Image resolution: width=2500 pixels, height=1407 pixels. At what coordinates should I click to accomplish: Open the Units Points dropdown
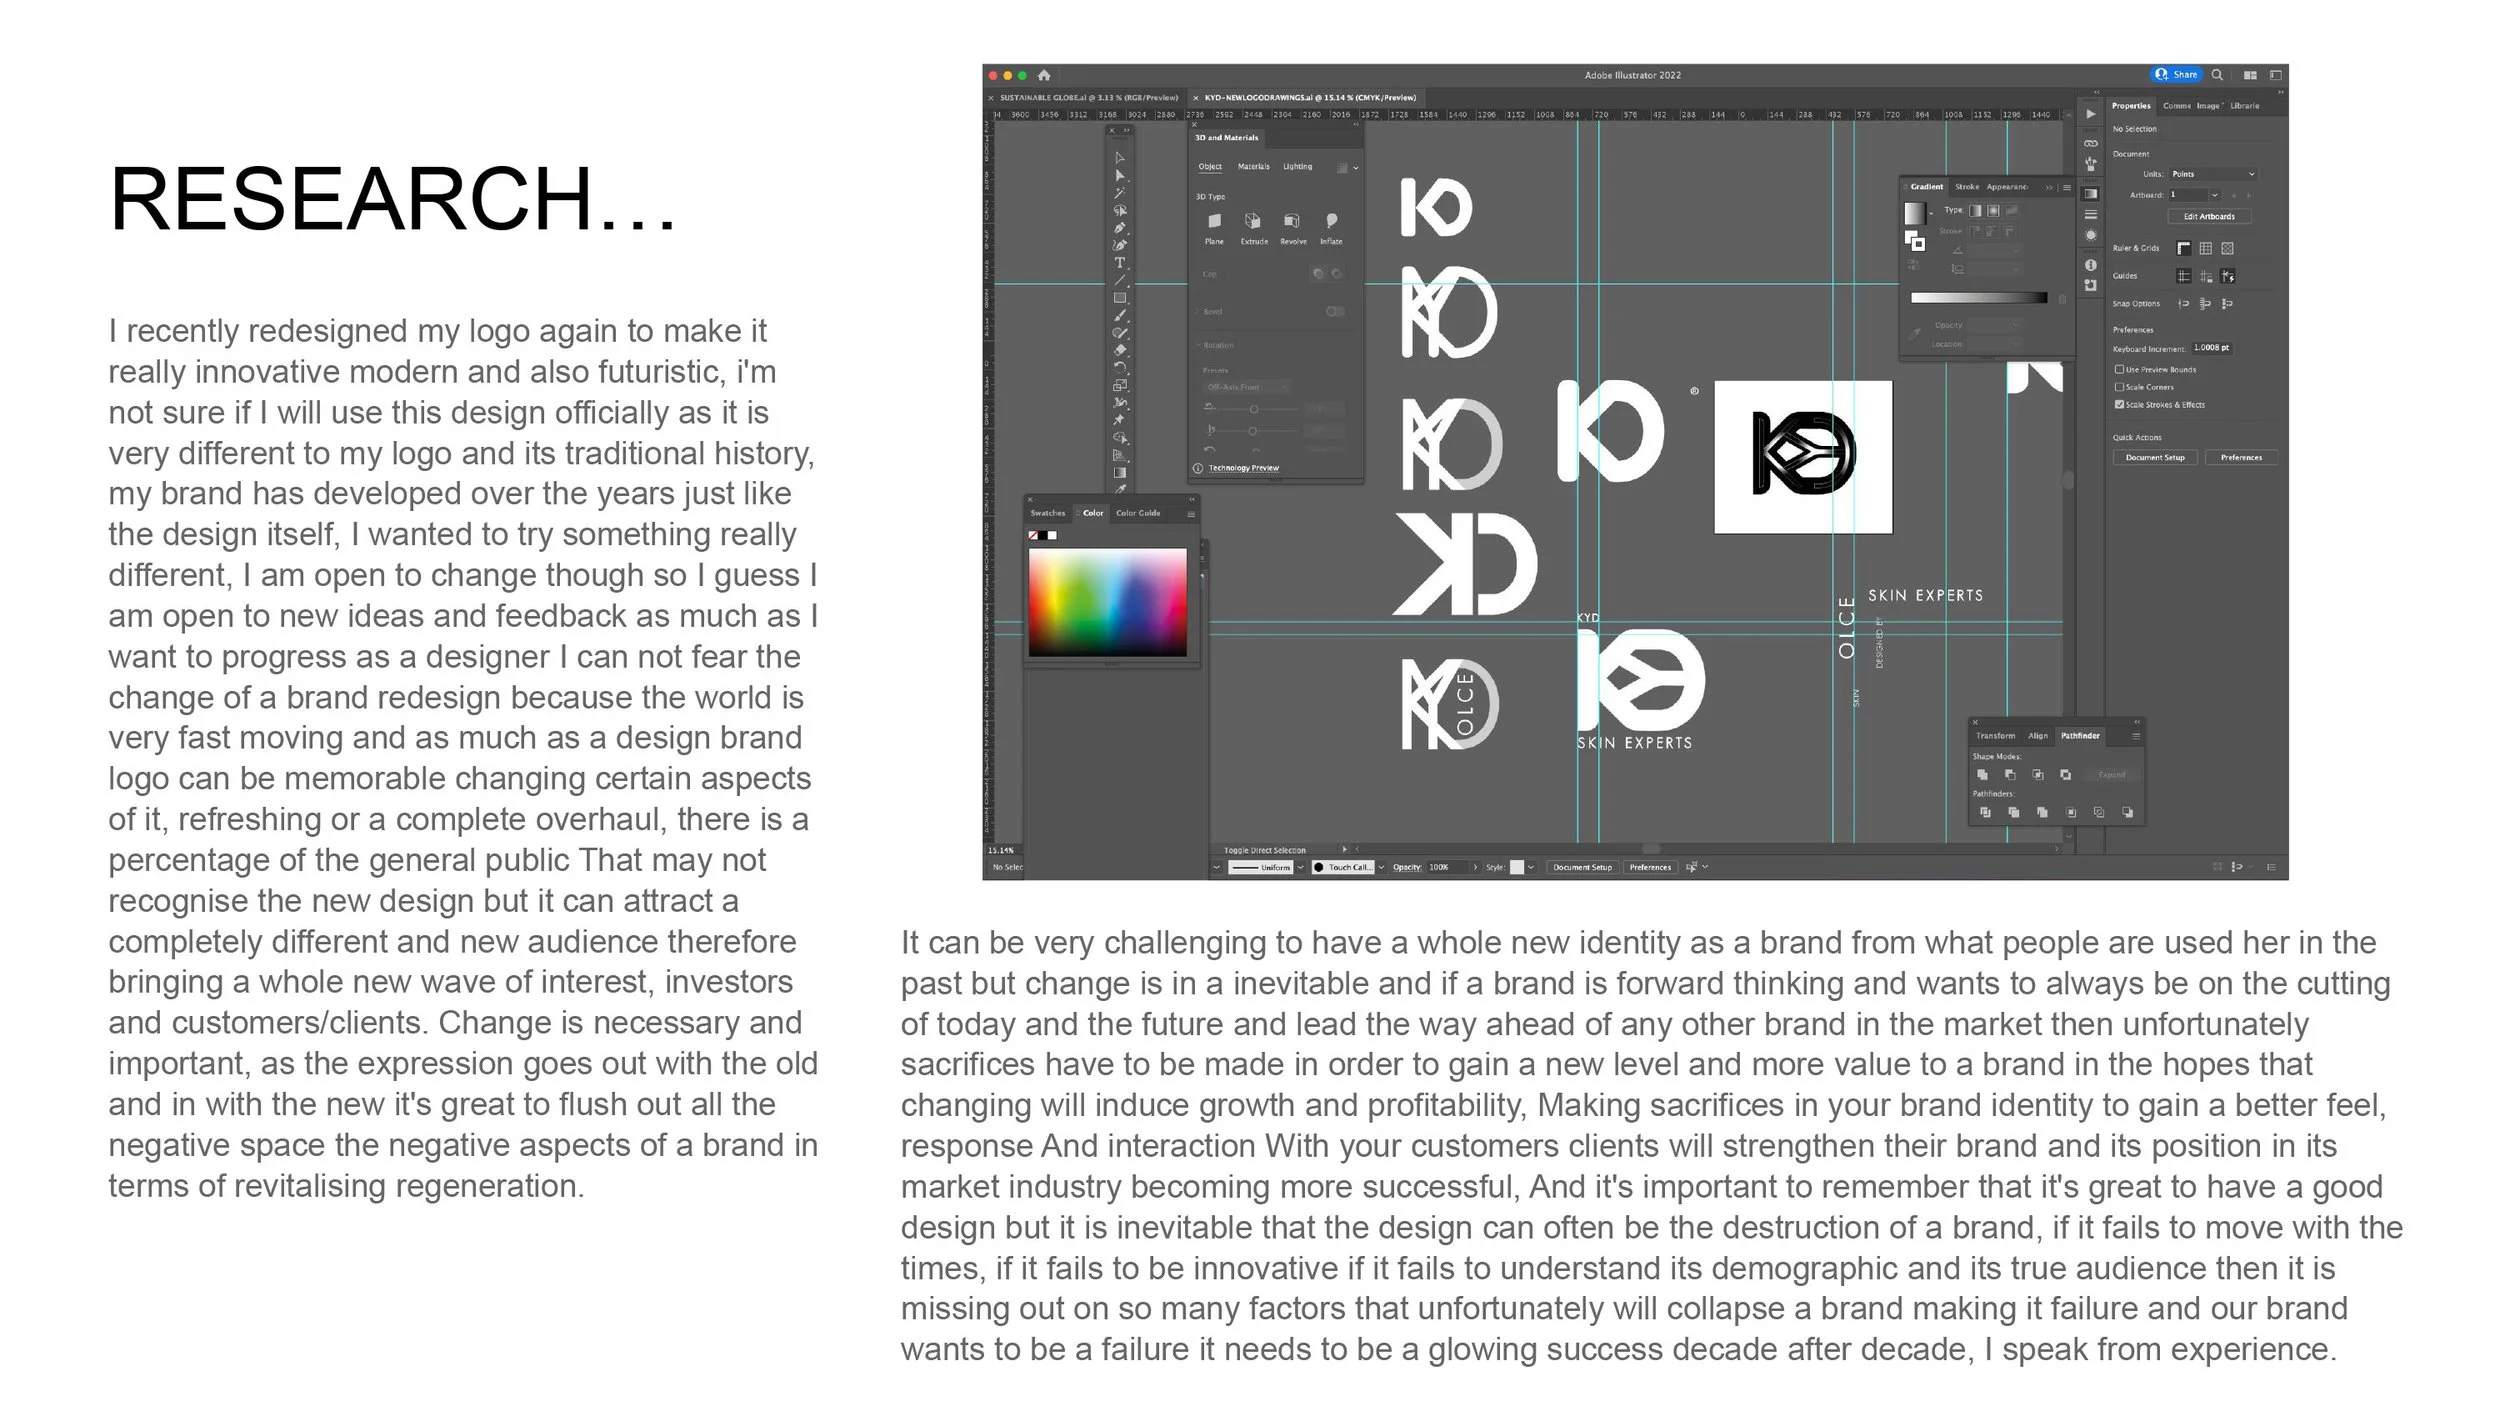point(2213,174)
